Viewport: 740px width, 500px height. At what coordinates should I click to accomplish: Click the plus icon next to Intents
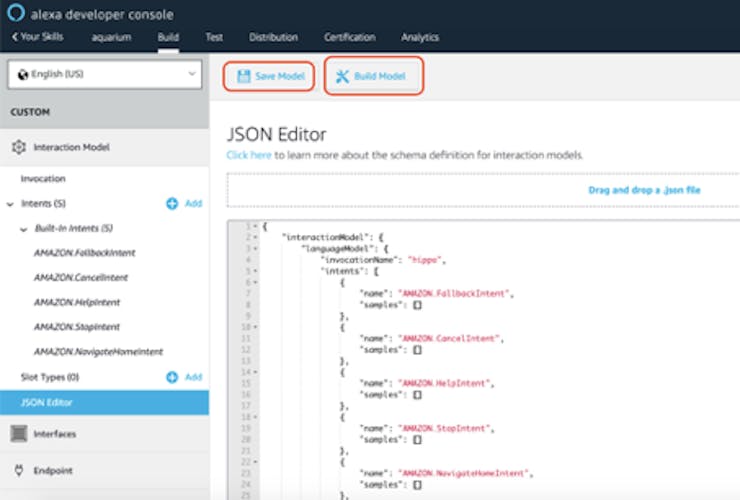(172, 203)
